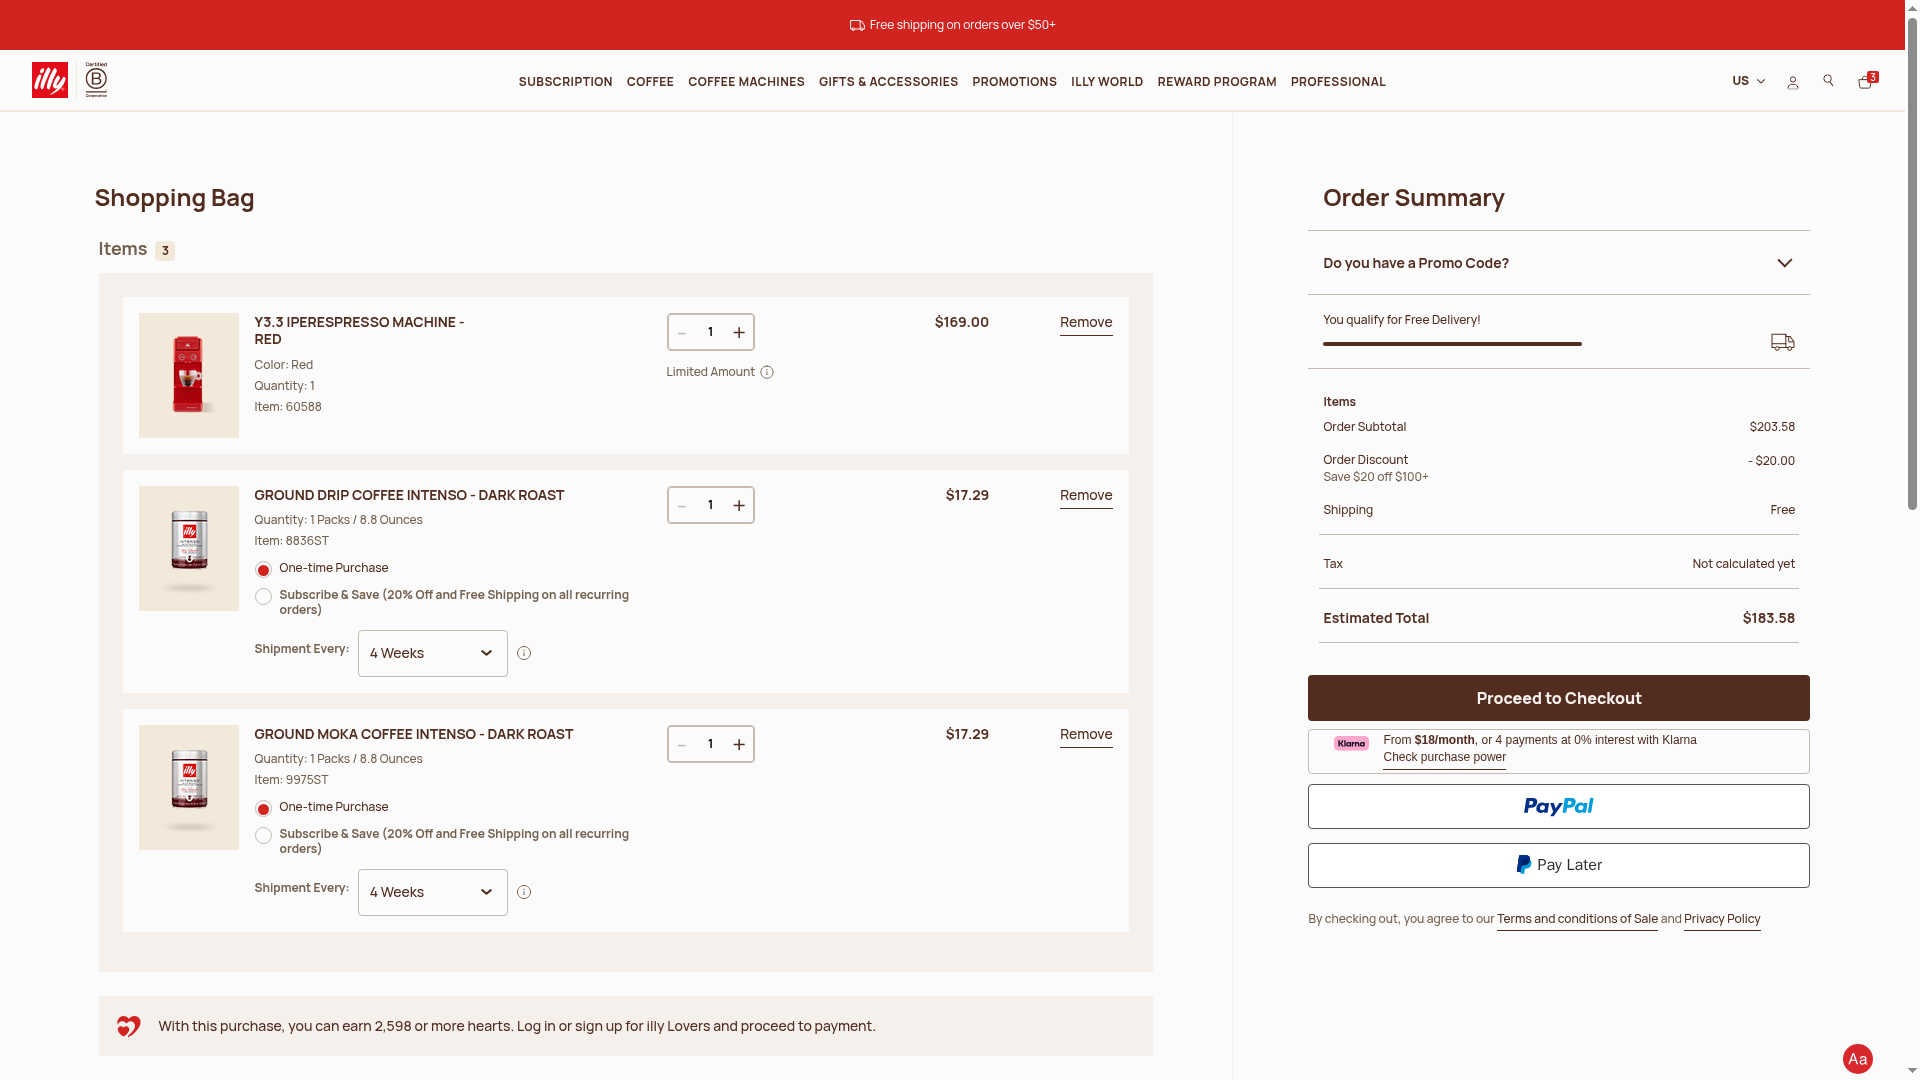Increase Y3.3 machine quantity with plus
Viewport: 1920px width, 1080px height.
tap(739, 332)
